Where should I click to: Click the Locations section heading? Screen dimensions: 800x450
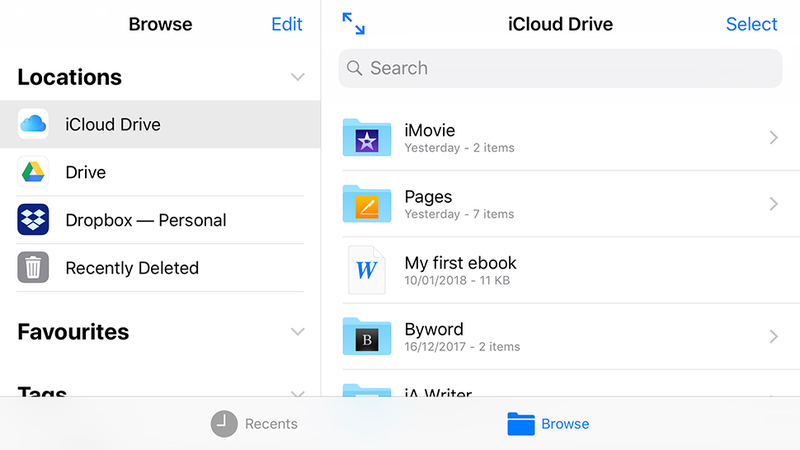tap(69, 77)
